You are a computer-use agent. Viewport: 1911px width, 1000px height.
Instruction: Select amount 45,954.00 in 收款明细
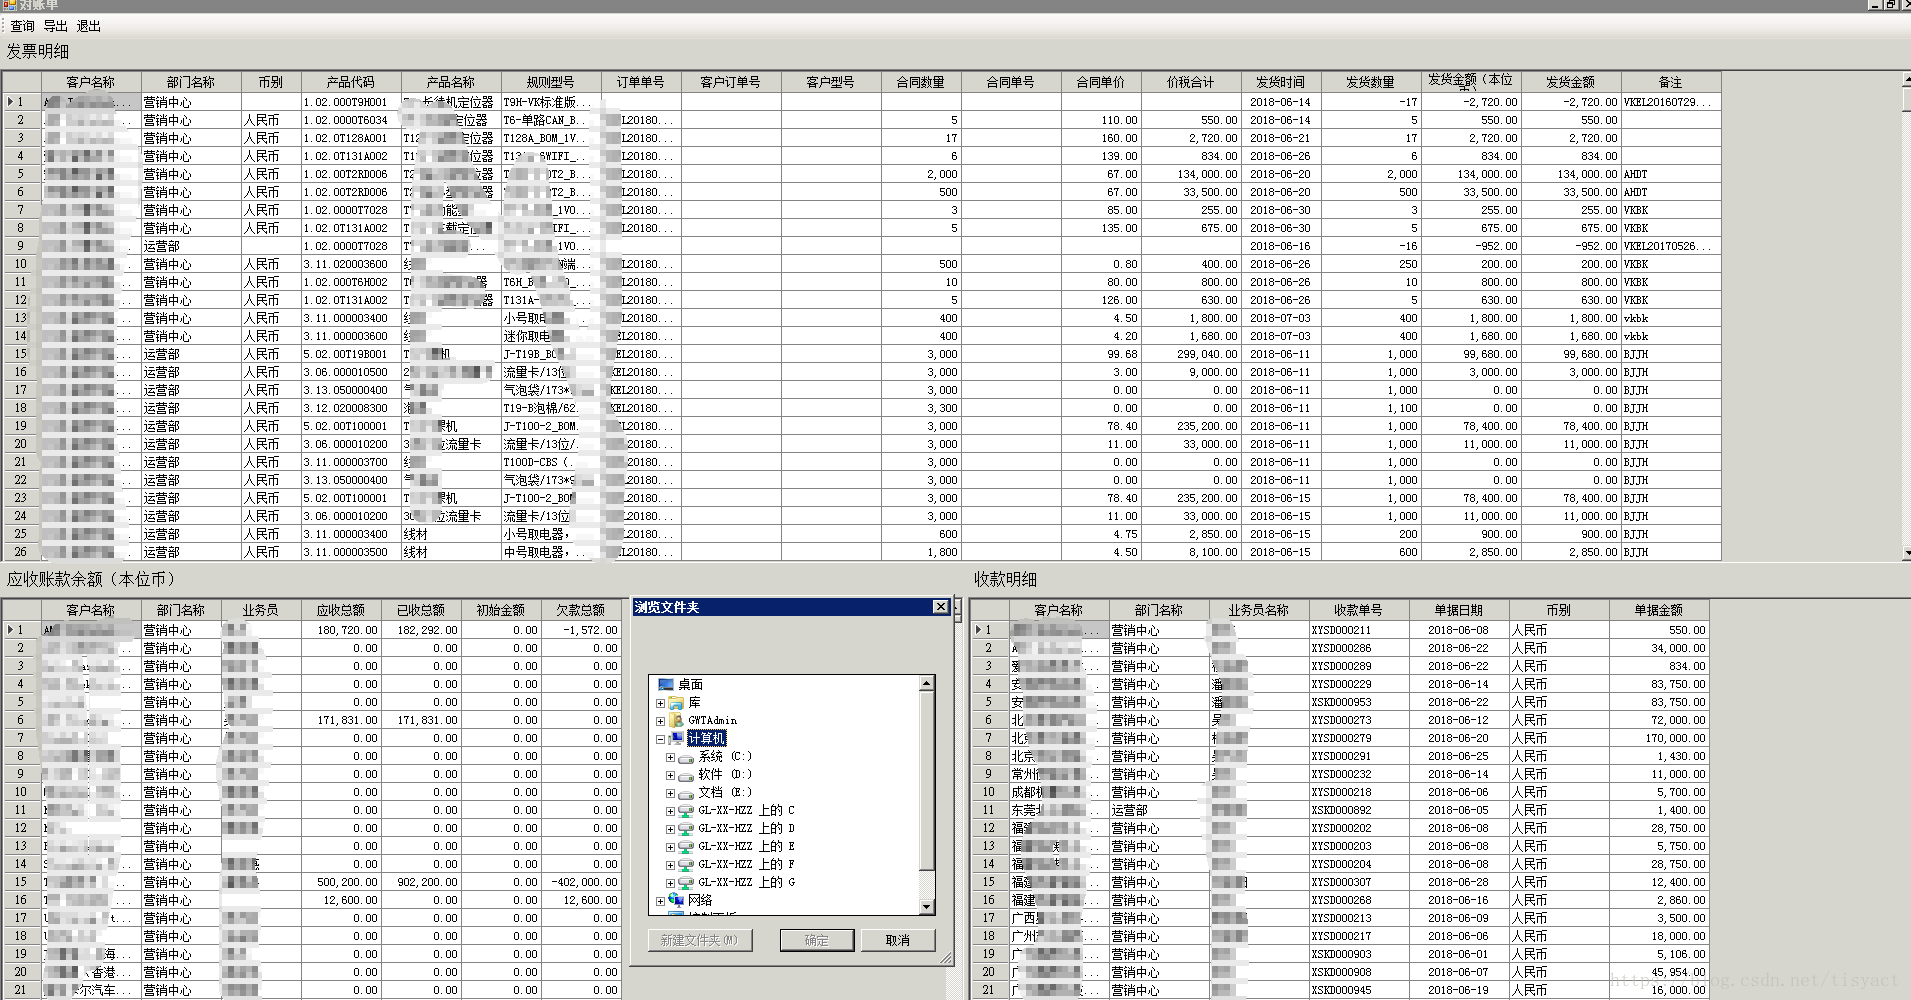[x=1659, y=972]
